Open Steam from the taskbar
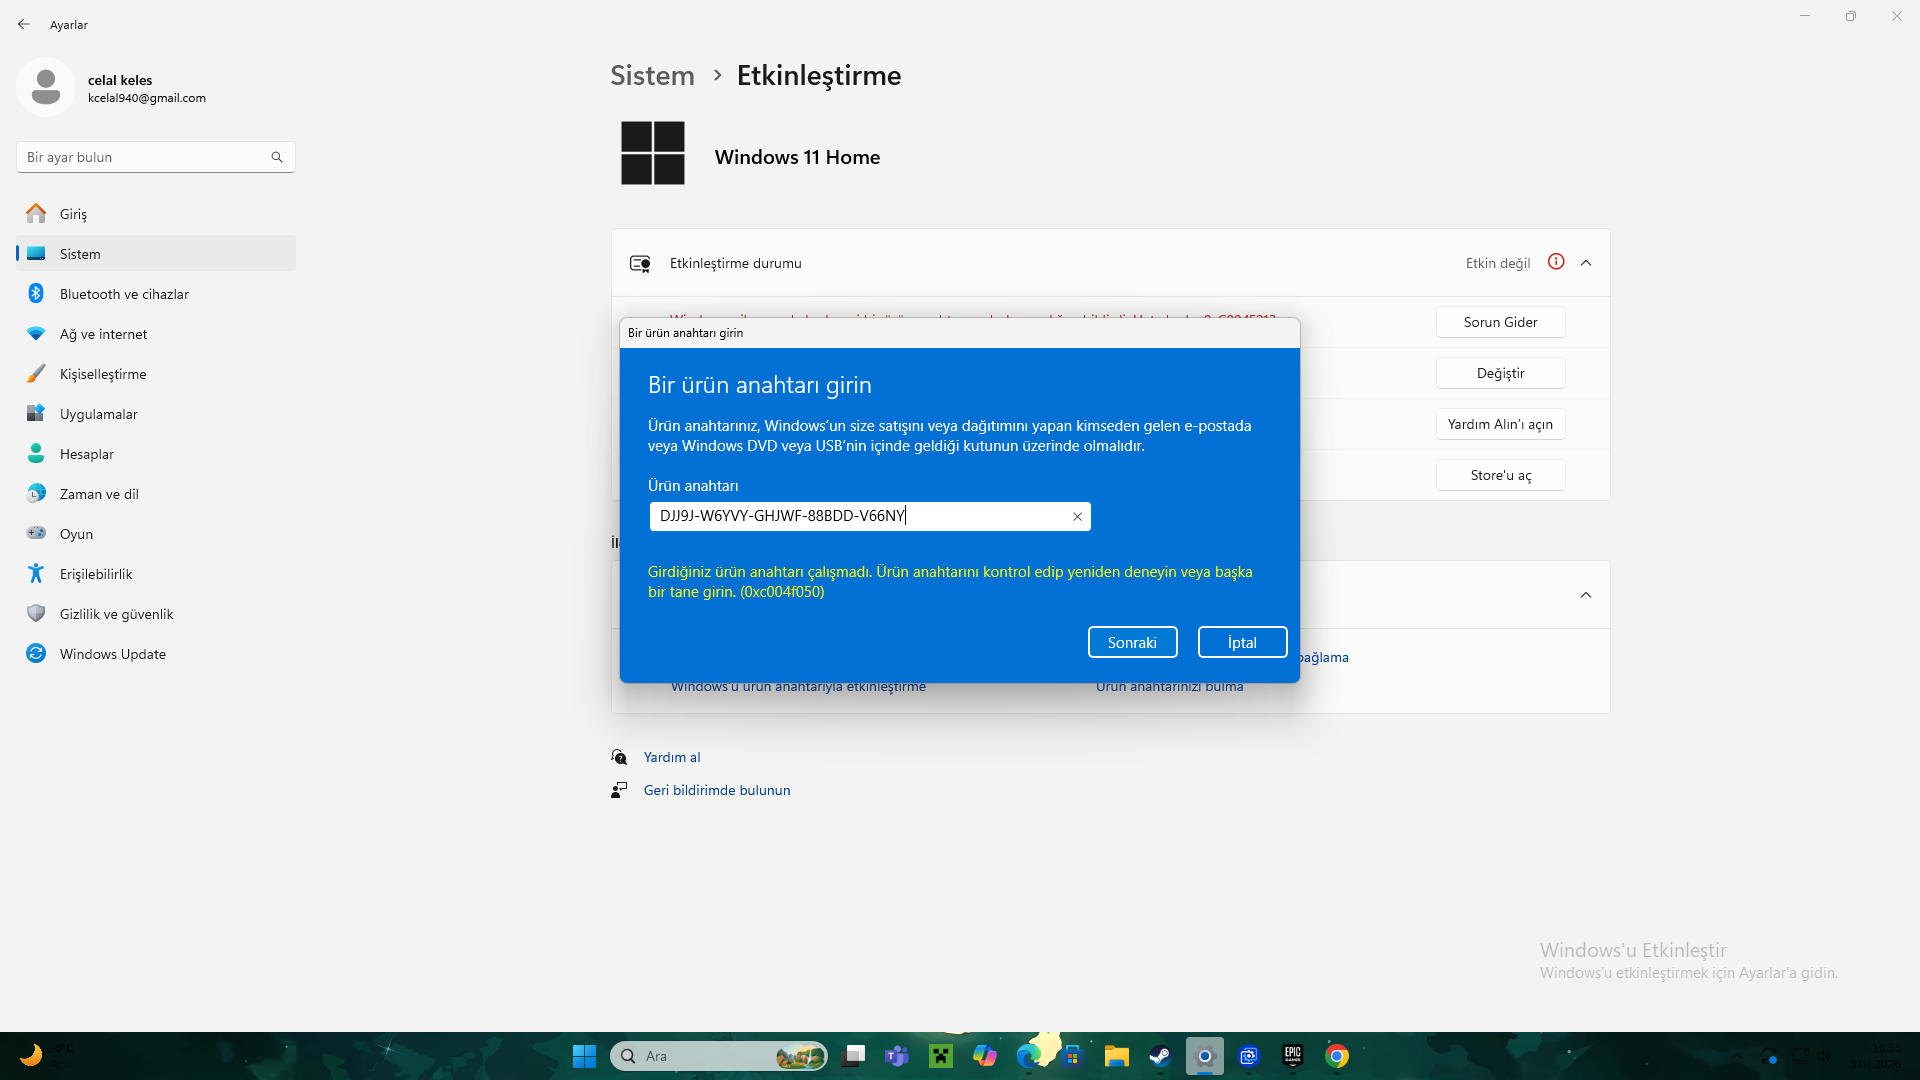Viewport: 1920px width, 1080px height. 1161,1056
